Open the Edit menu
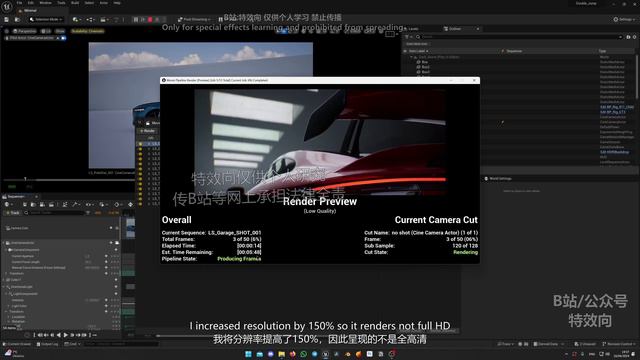Image resolution: width=640 pixels, height=360 pixels. click(31, 3)
